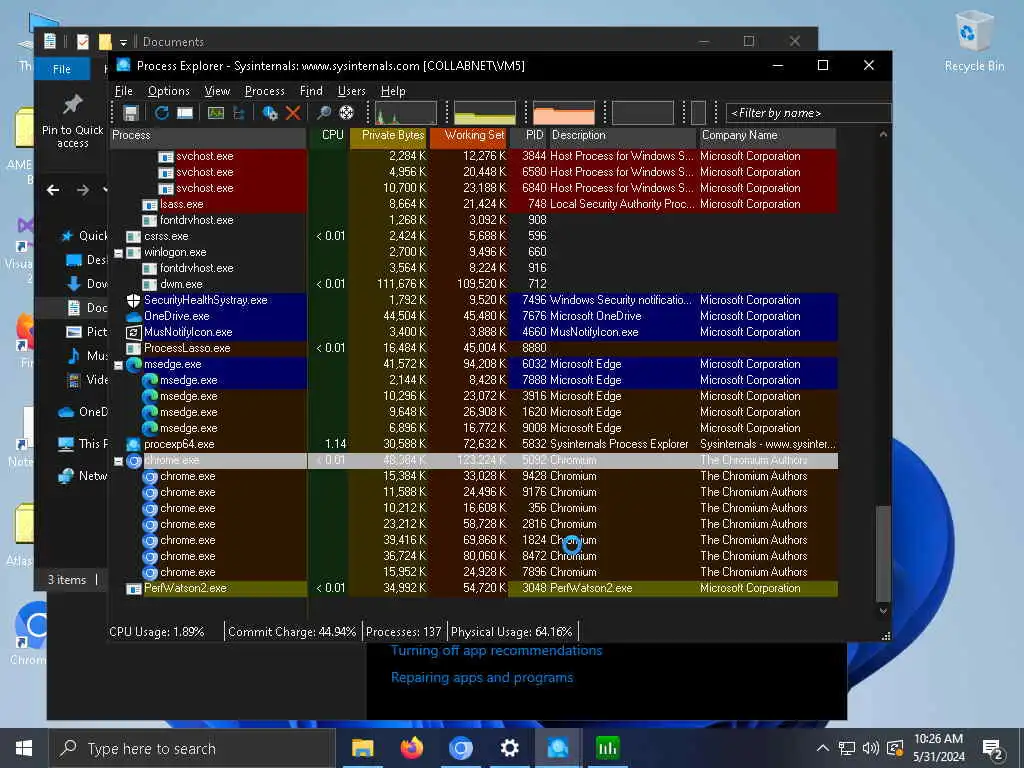Viewport: 1024px width, 768px height.
Task: Open Settings gear from the taskbar
Action: (509, 748)
